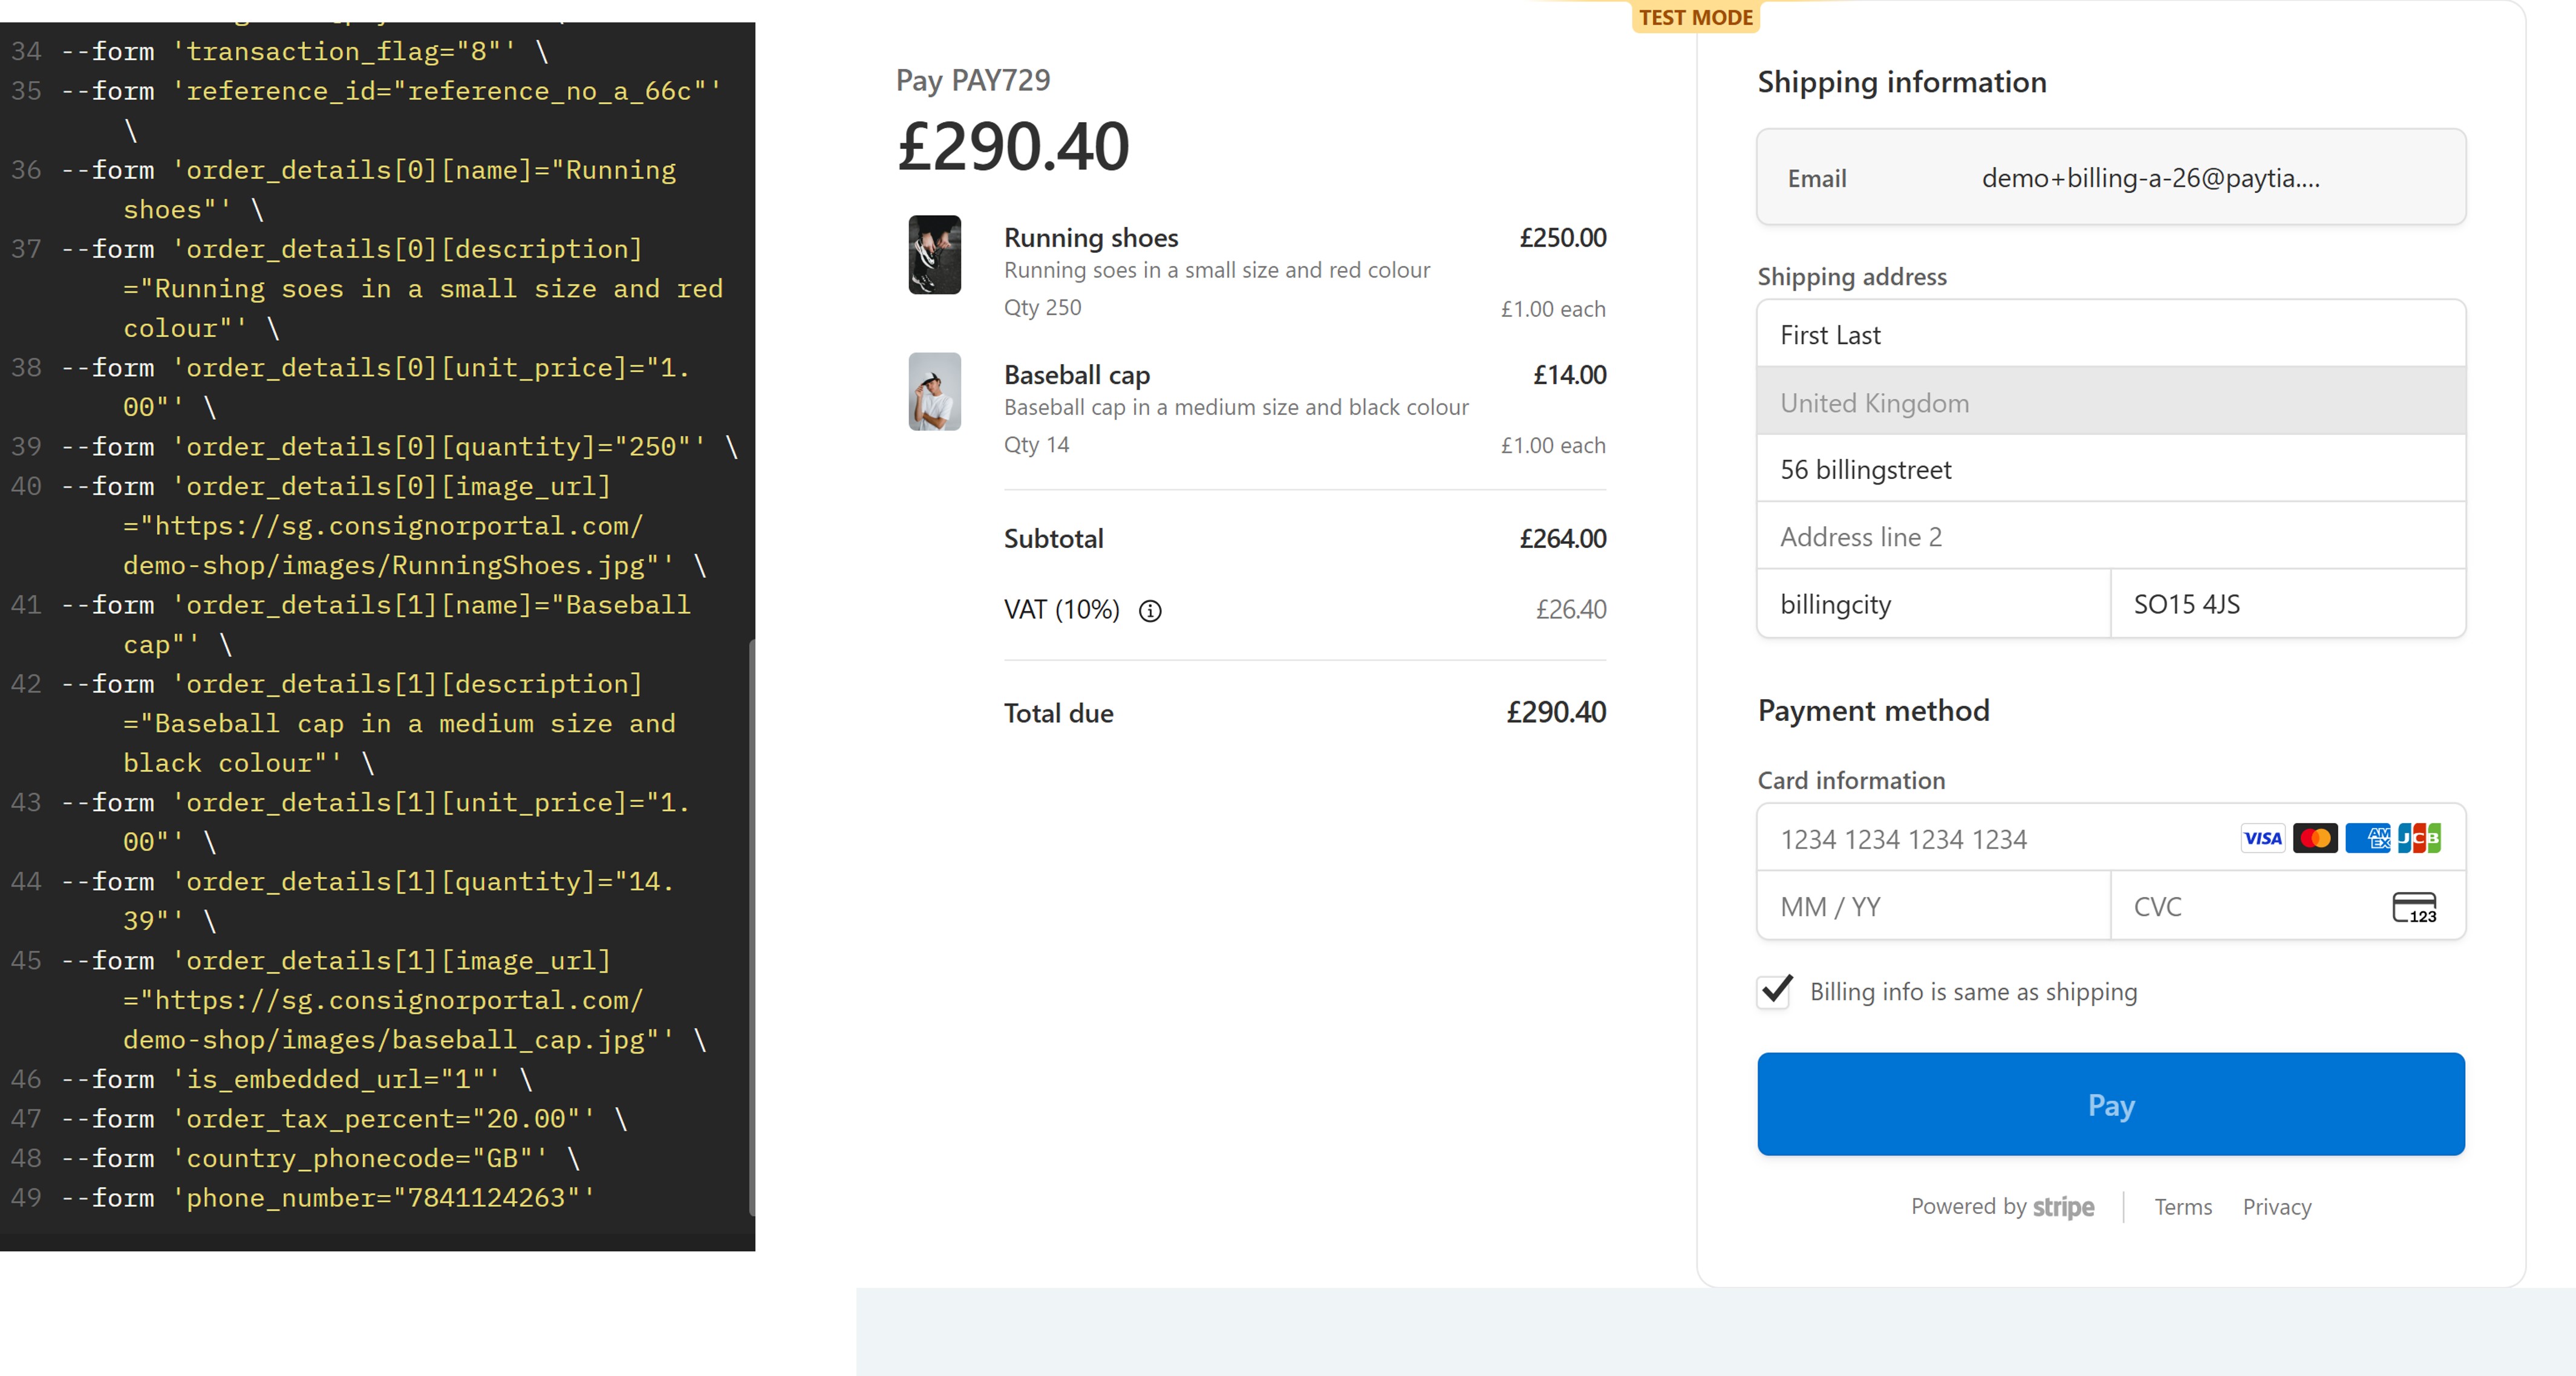Click the Mastercard logo icon

point(2314,838)
